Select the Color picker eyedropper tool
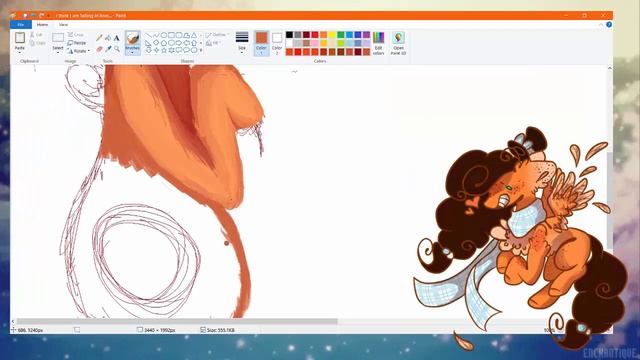The image size is (640, 360). pyautogui.click(x=108, y=49)
